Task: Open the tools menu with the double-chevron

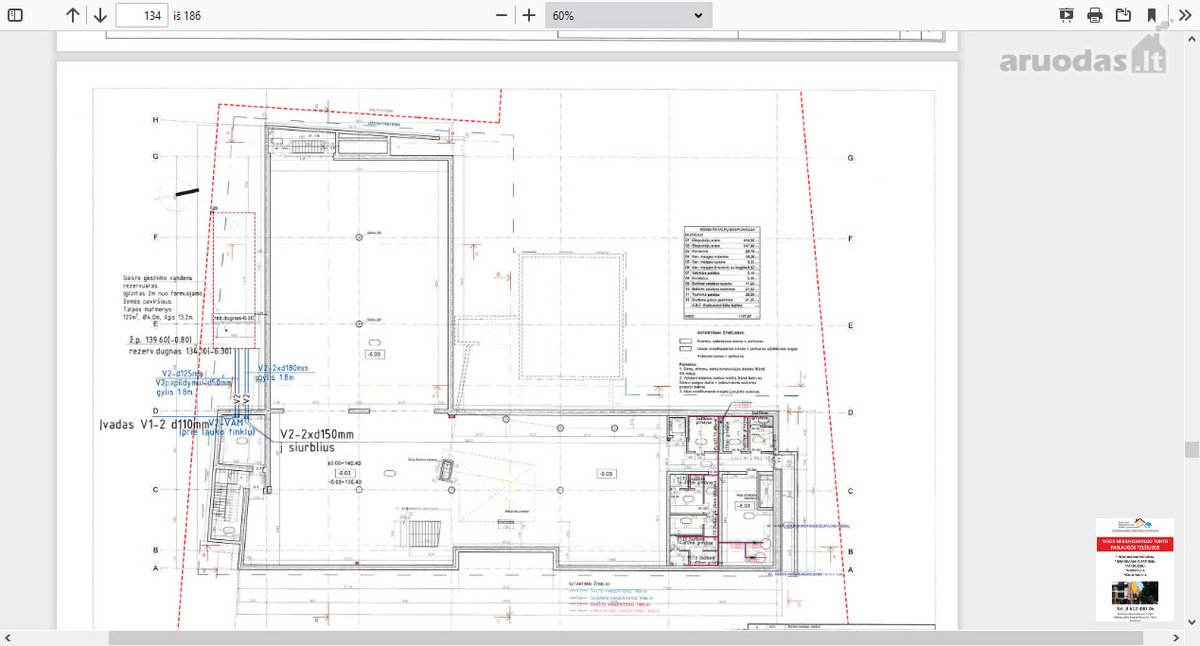Action: 1183,15
